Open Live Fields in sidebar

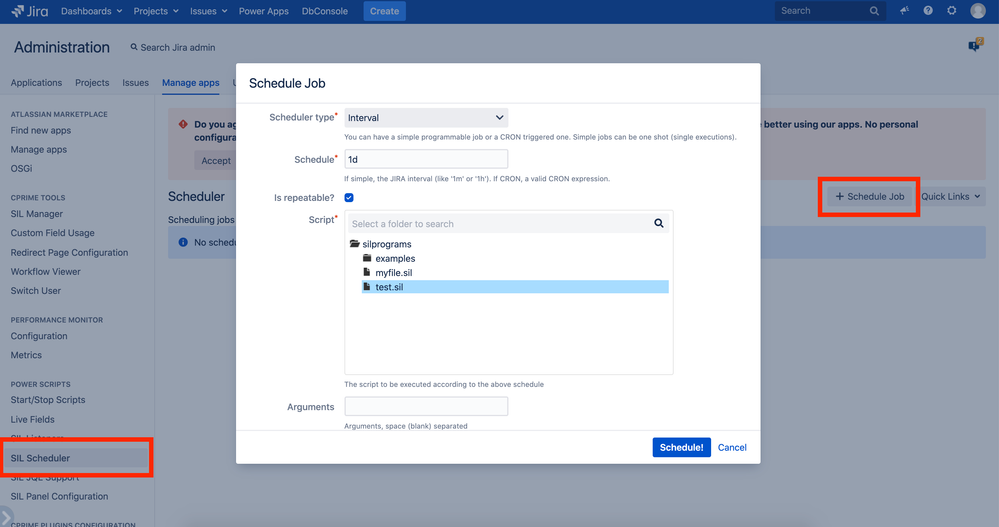32,419
